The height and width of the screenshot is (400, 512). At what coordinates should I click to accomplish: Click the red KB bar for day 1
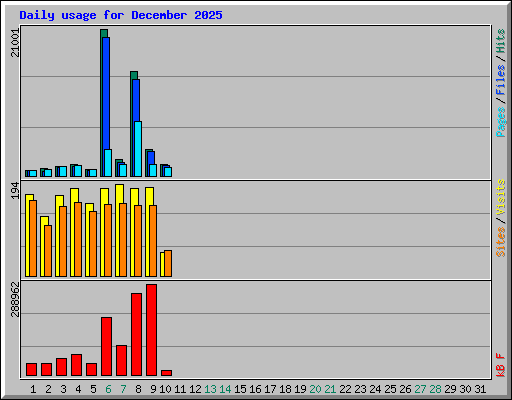tap(31, 369)
